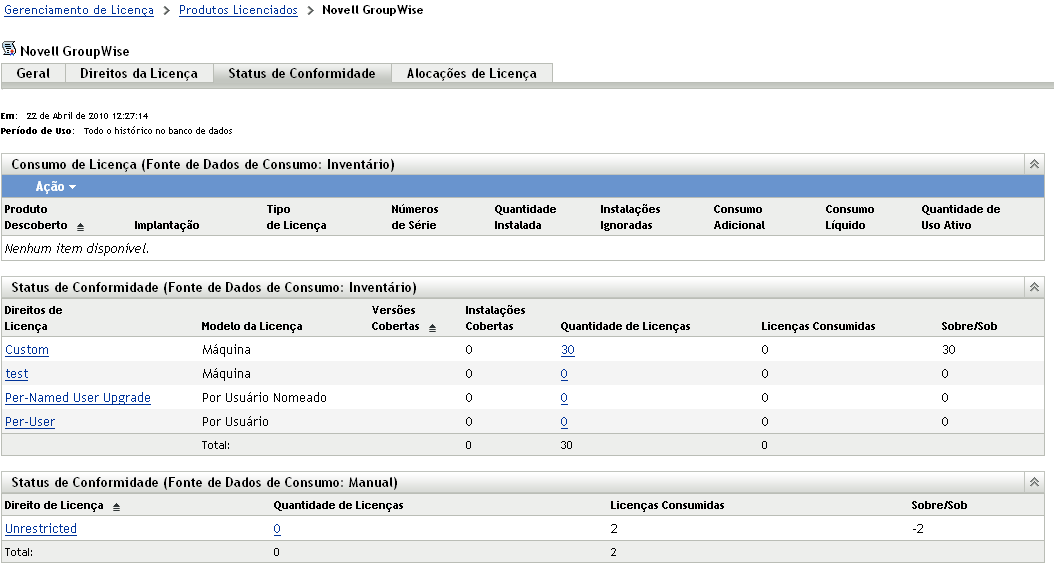Click the Implantação column header
This screenshot has width=1054, height=569.
167,225
